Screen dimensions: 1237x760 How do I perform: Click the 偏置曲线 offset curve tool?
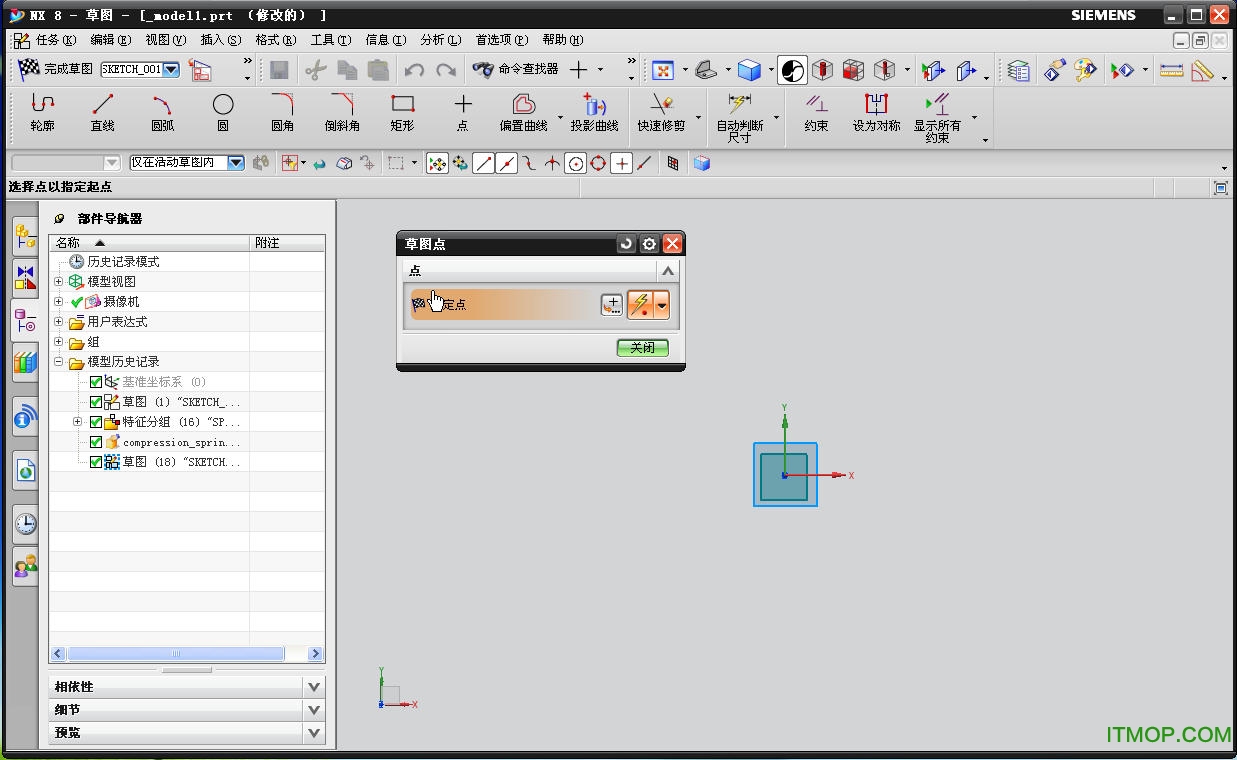(x=523, y=112)
